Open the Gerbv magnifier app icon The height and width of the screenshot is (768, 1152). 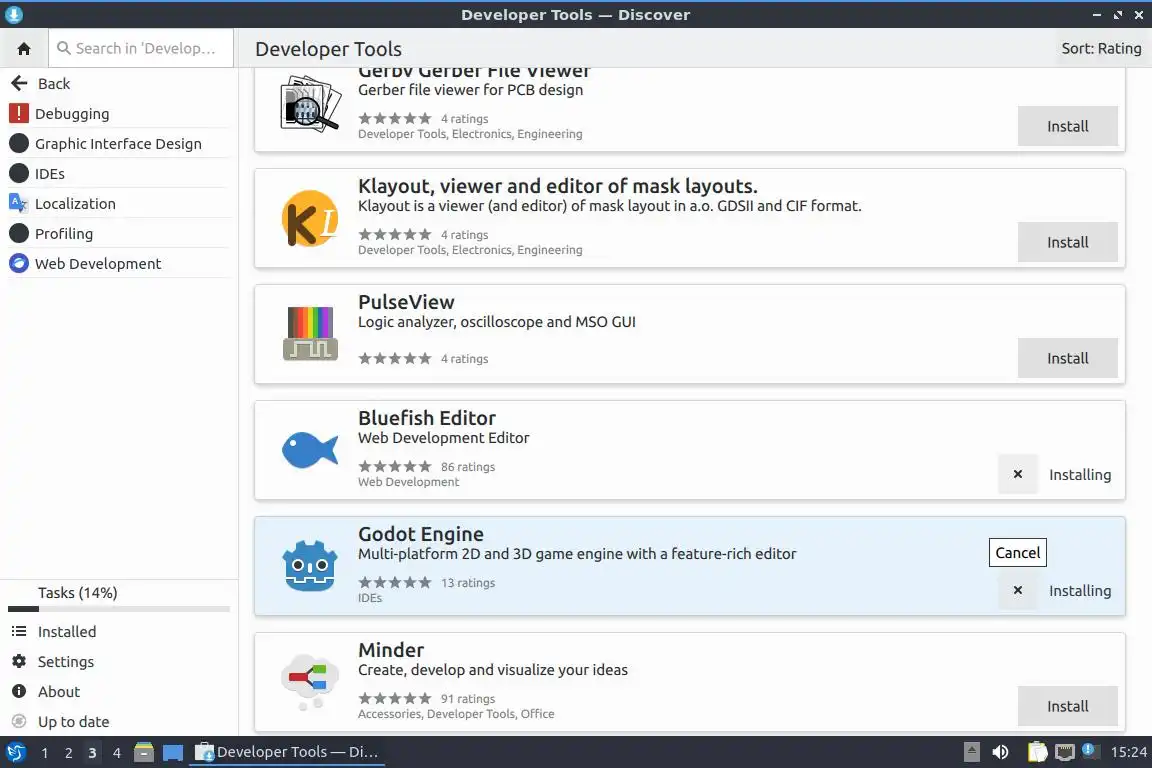[310, 104]
